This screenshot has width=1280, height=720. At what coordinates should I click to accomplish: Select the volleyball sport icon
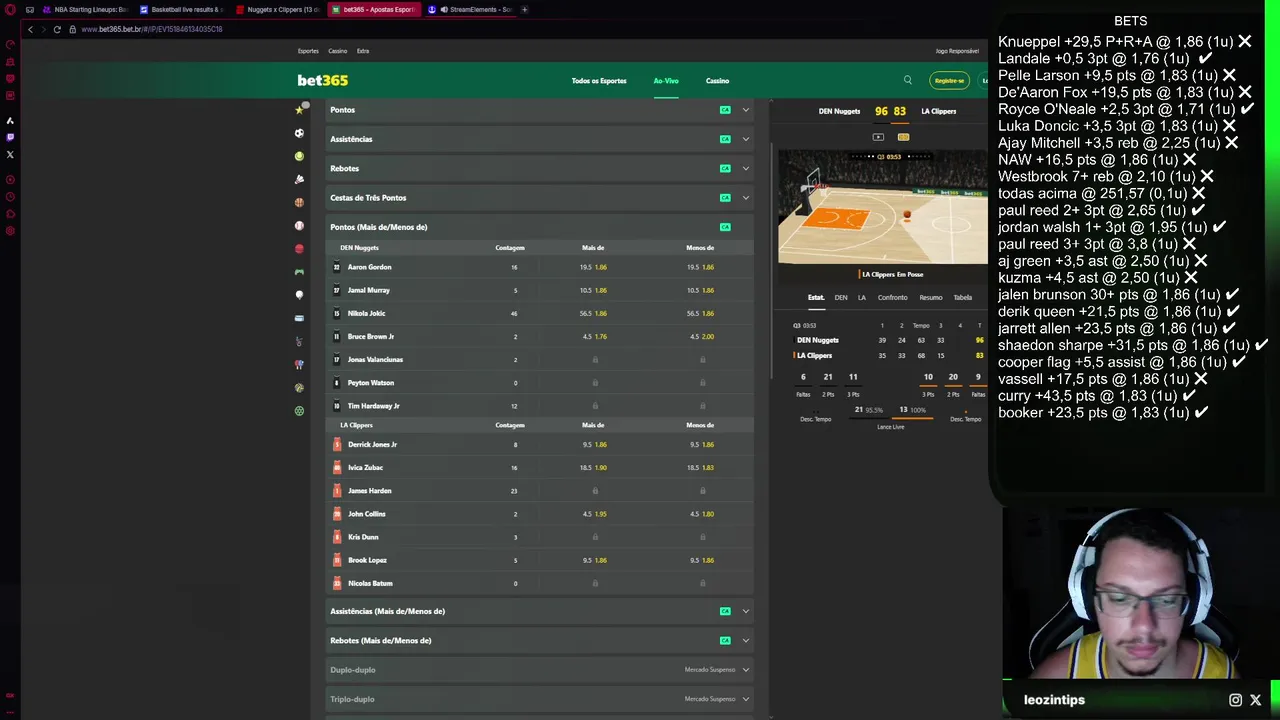tap(299, 388)
